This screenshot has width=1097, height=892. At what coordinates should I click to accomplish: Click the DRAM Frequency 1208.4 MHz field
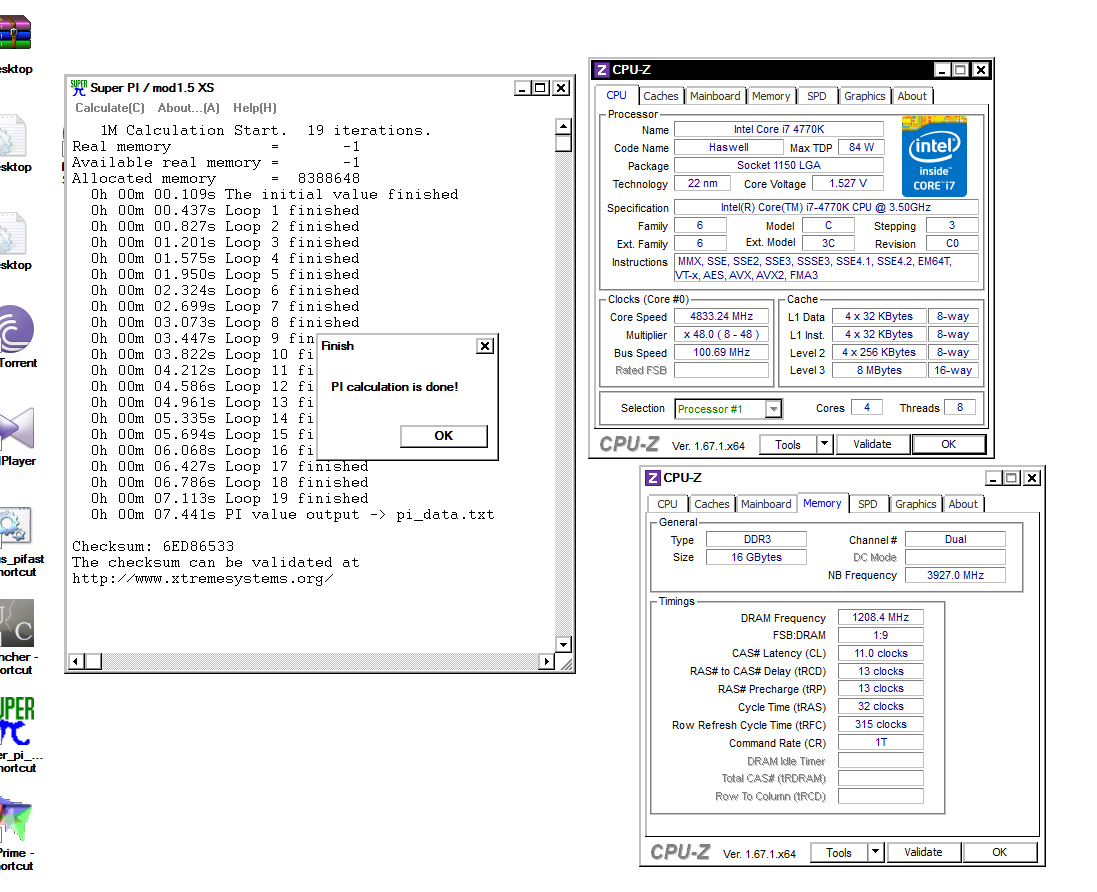[x=881, y=617]
